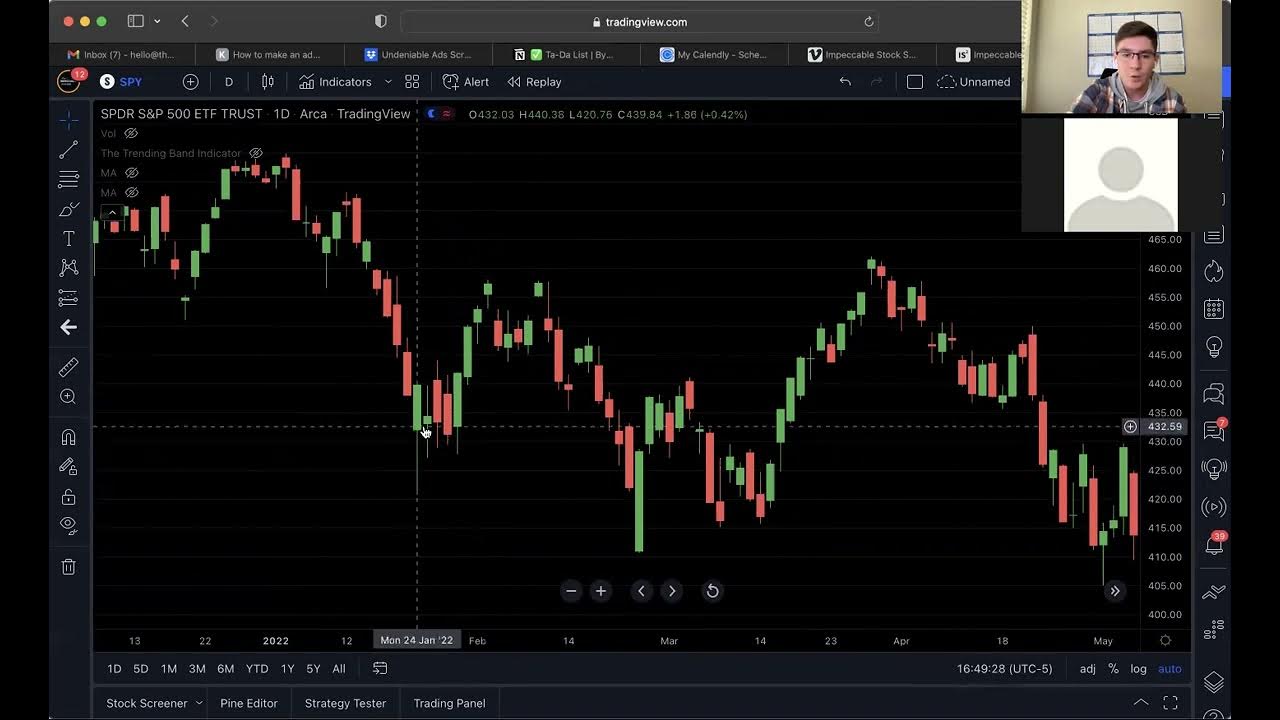Toggle lock all drawing tools
This screenshot has width=1280, height=720.
point(68,497)
